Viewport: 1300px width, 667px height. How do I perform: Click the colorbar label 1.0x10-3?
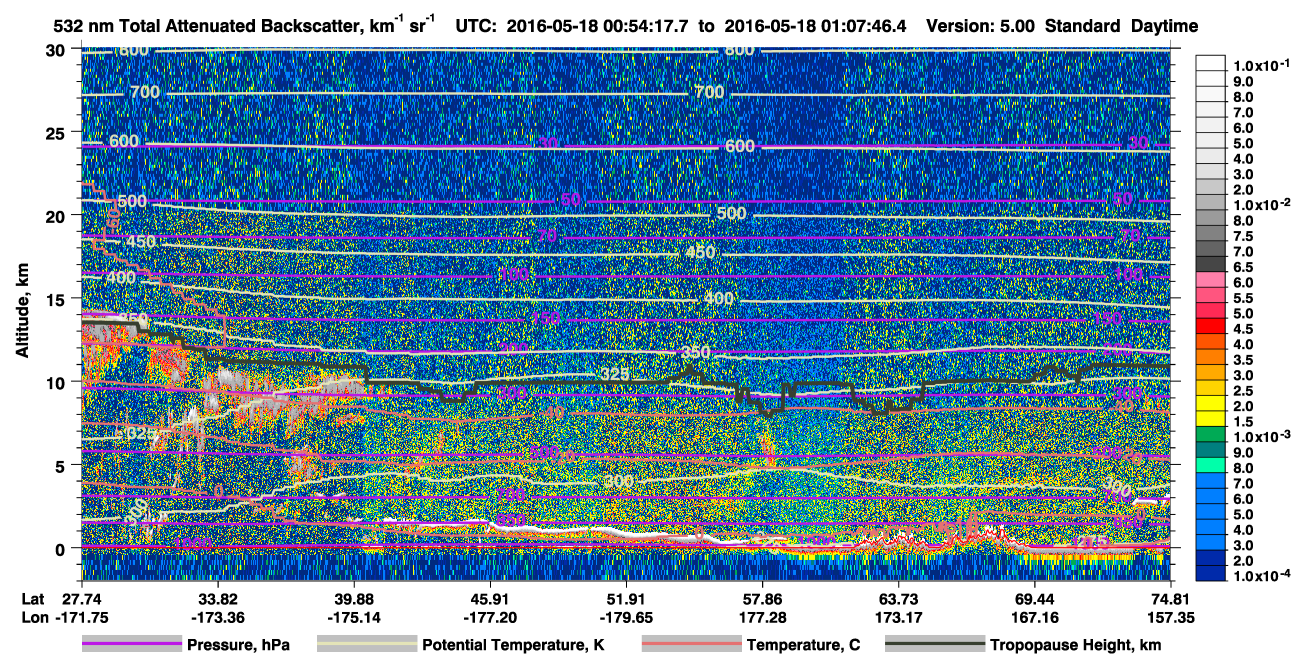pyautogui.click(x=1261, y=437)
